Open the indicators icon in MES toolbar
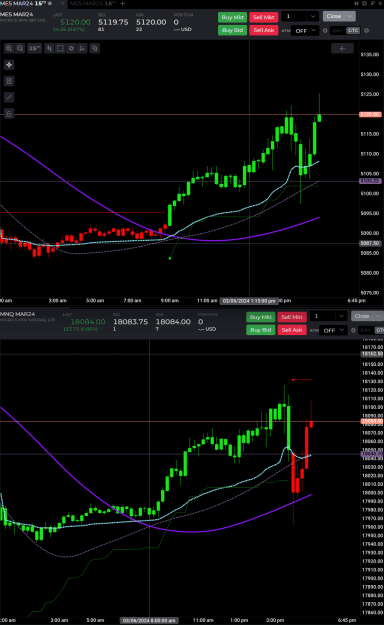The height and width of the screenshot is (625, 384). tap(82, 48)
